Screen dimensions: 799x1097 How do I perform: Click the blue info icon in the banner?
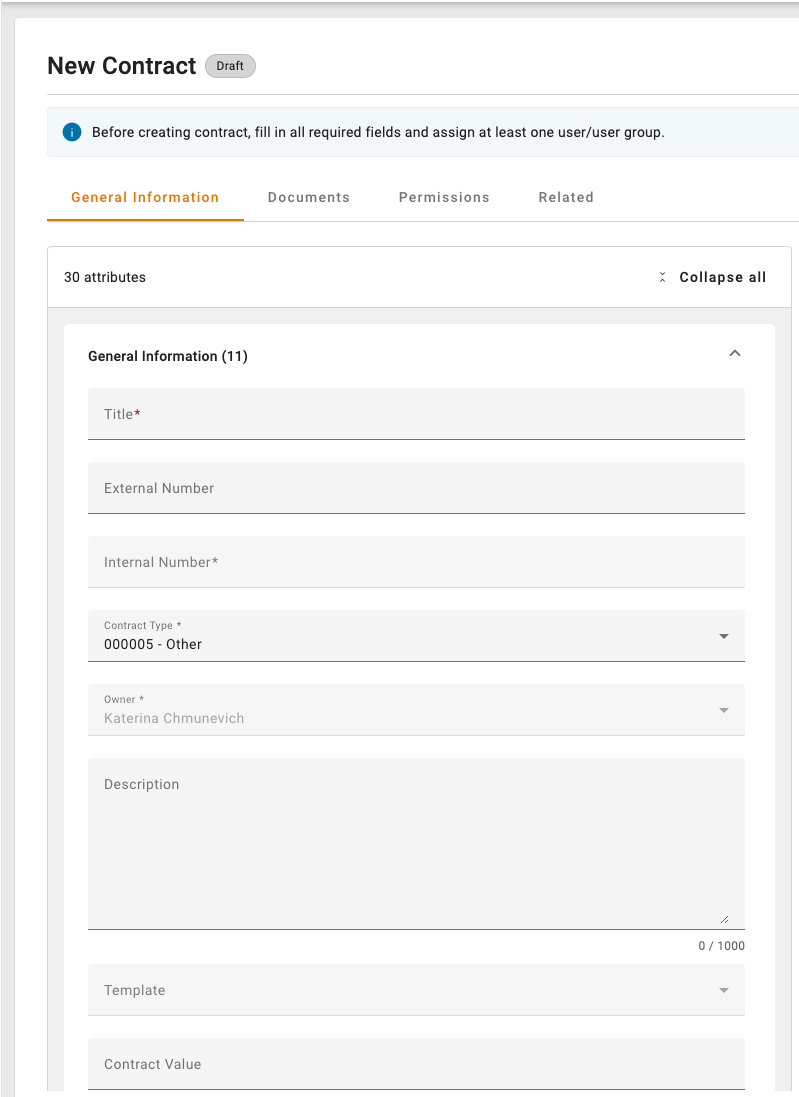[71, 132]
